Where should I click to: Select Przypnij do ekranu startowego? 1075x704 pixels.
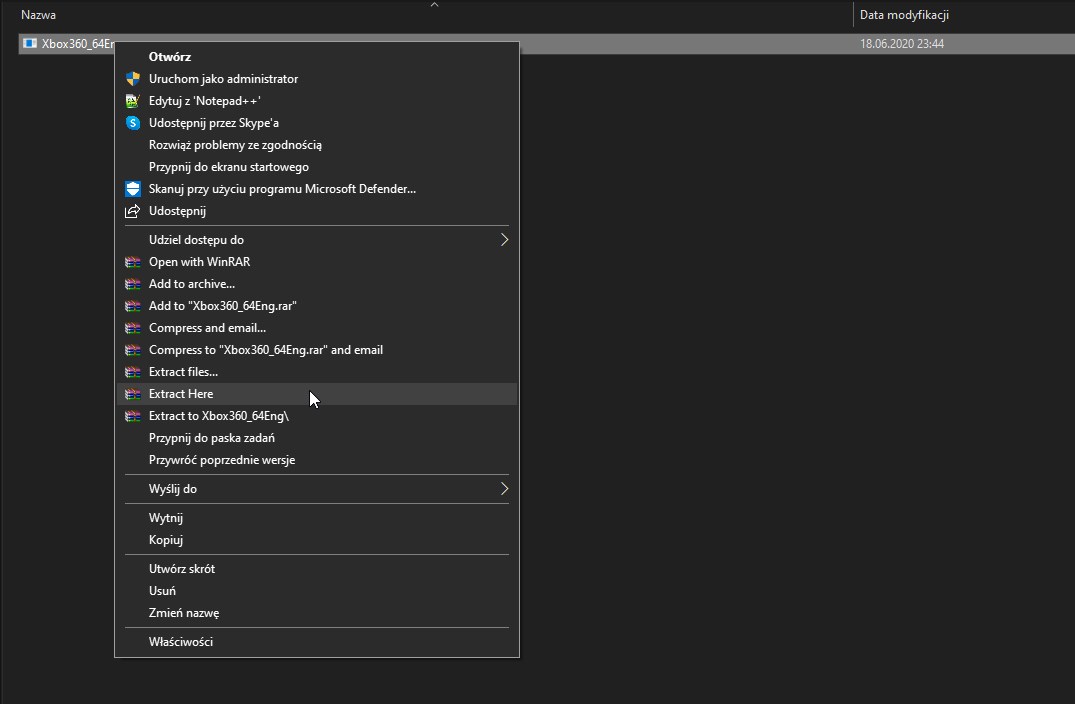point(317,167)
